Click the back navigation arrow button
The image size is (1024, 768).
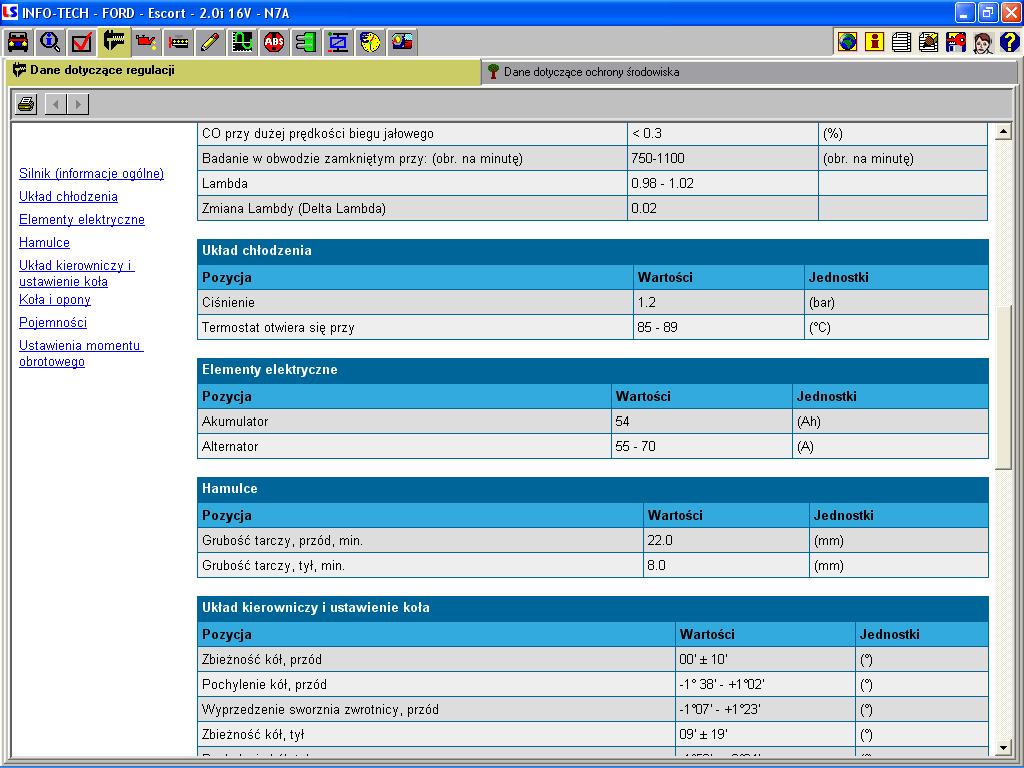coord(56,104)
